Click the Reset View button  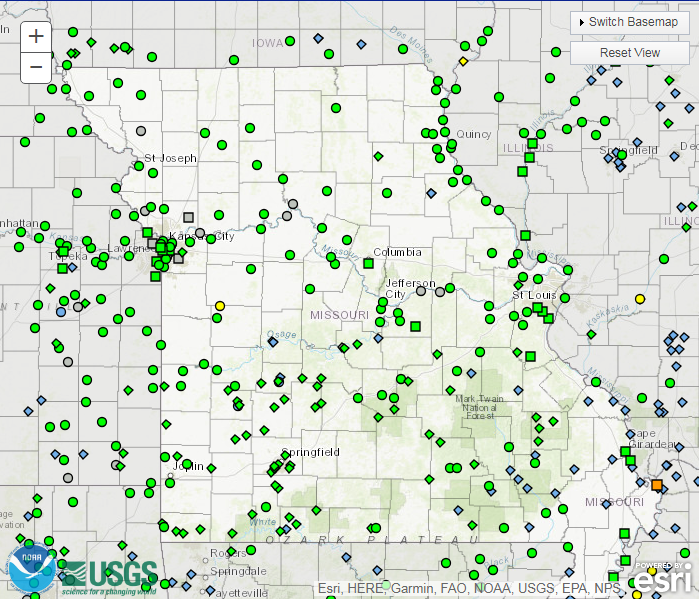click(x=629, y=52)
